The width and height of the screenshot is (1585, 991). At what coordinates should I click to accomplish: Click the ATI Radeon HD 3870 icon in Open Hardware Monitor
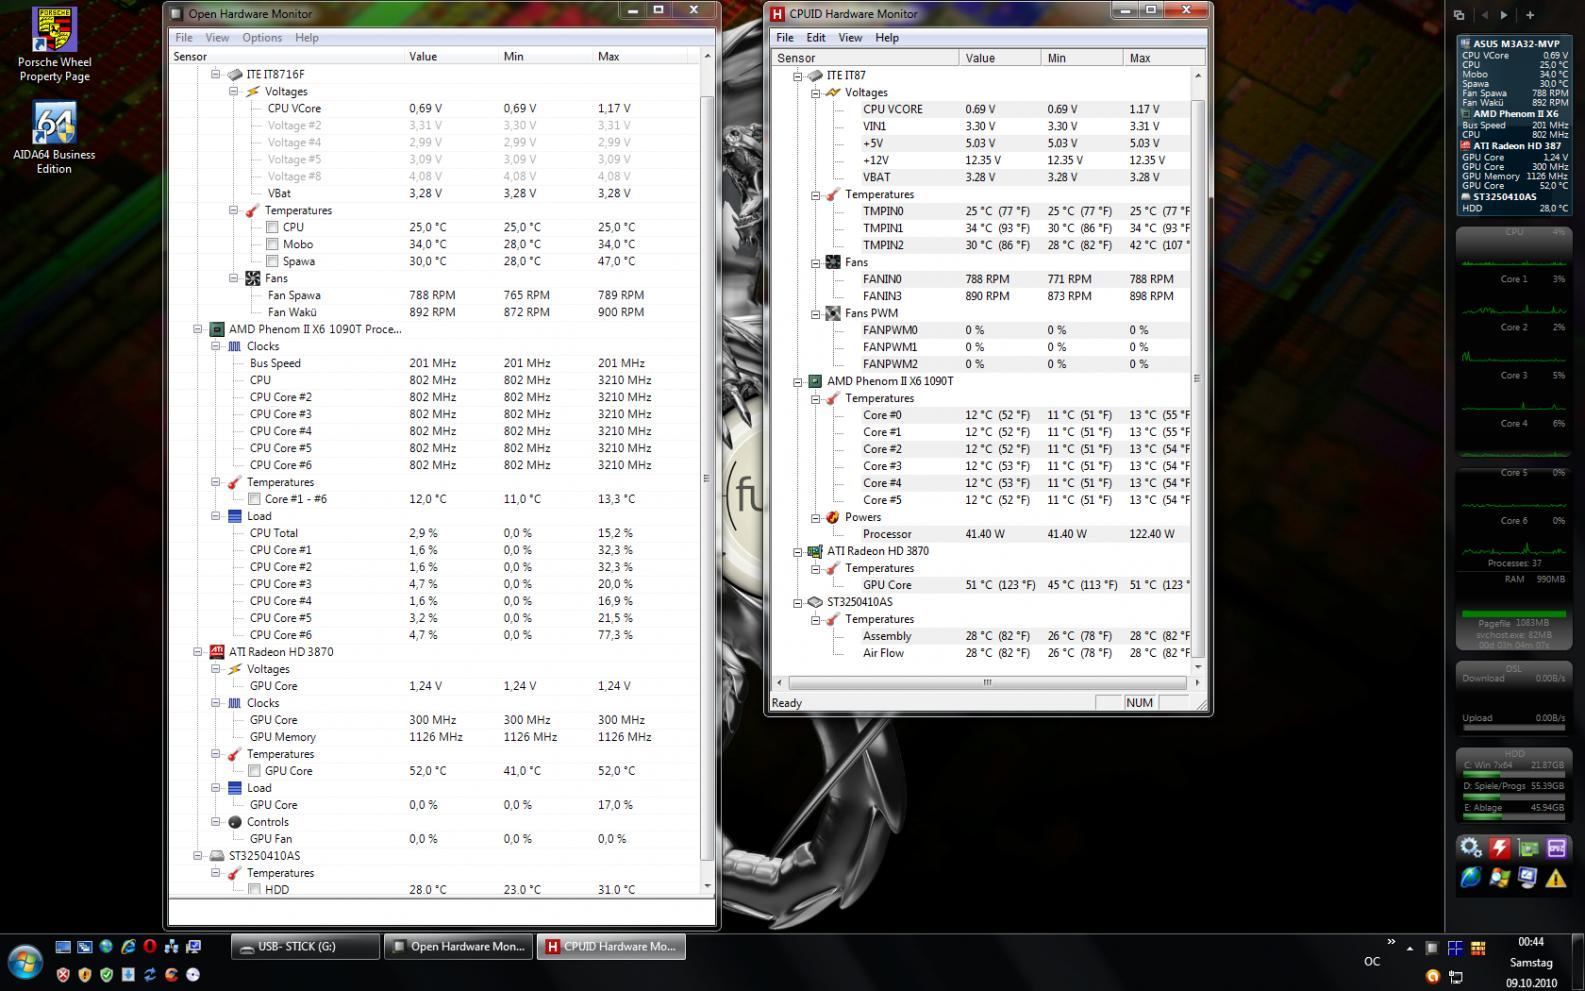(217, 652)
